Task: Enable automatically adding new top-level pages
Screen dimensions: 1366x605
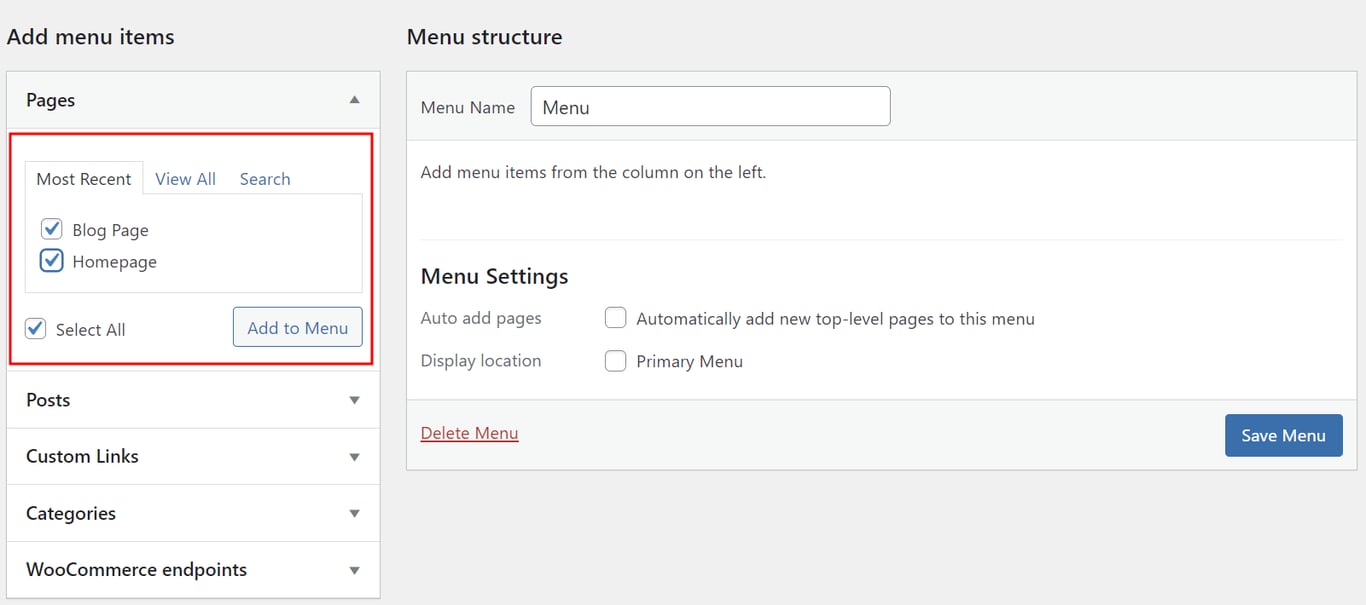Action: (615, 317)
